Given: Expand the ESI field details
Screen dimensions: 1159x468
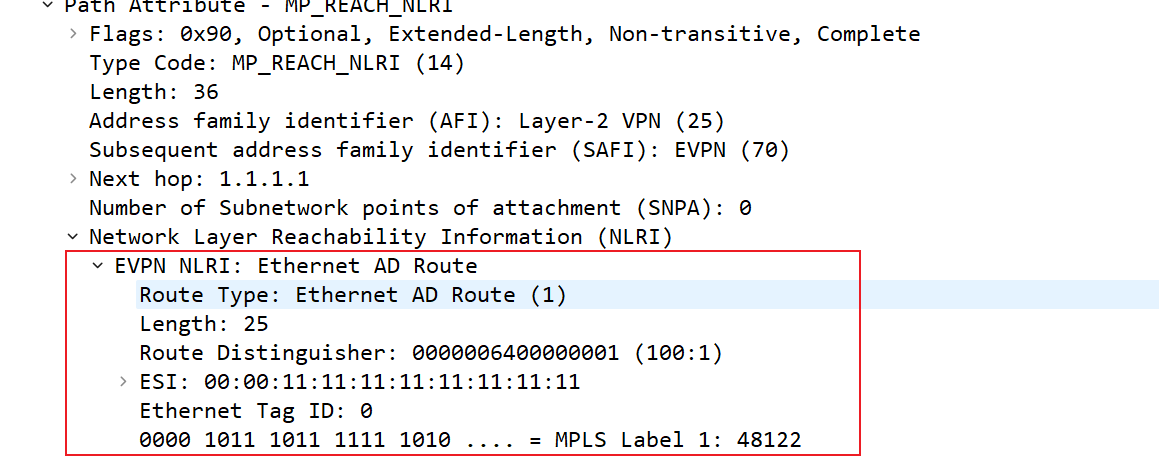Looking at the screenshot, I should tap(123, 382).
